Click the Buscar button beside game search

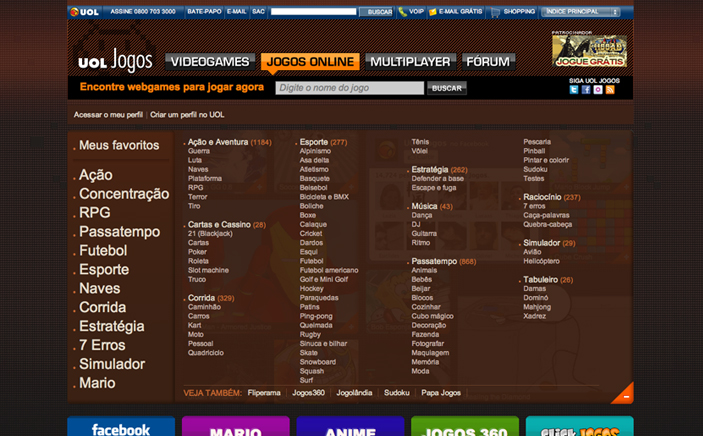pos(447,88)
